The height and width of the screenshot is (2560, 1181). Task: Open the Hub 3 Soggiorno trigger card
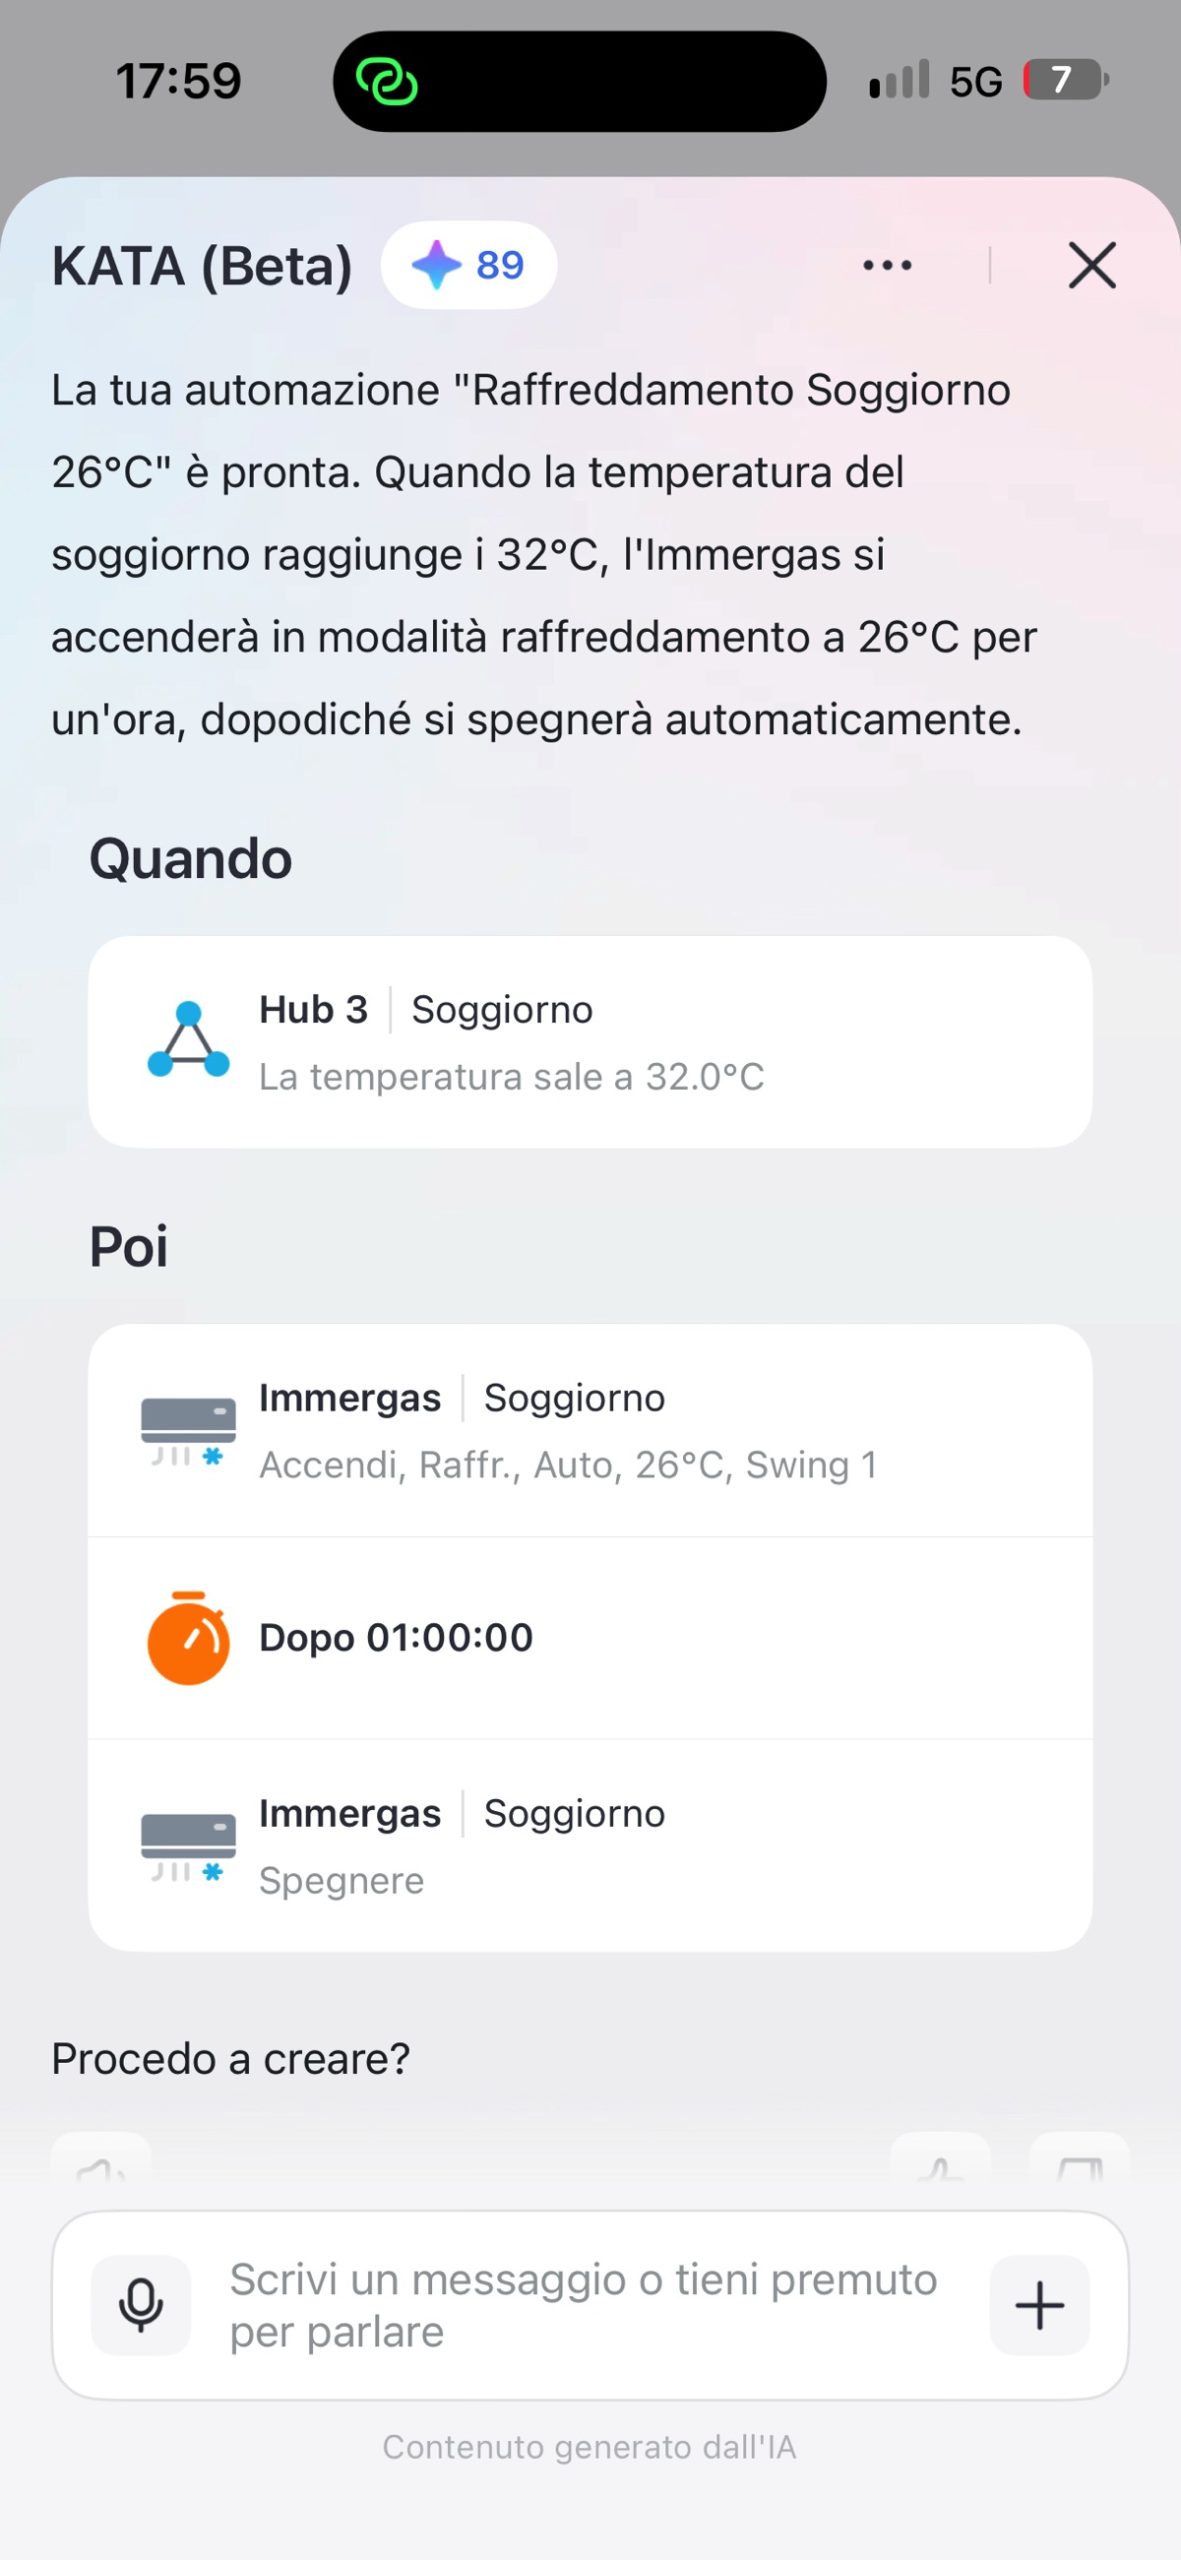coord(590,1042)
